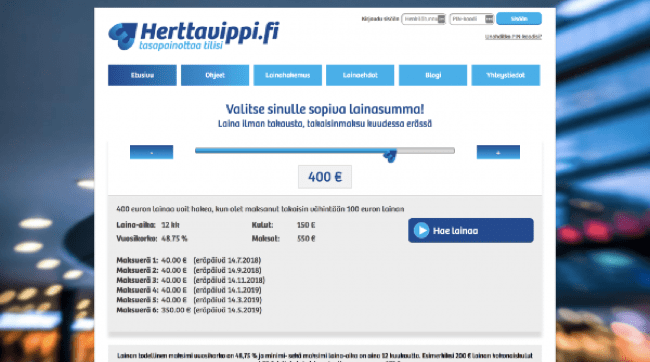This screenshot has height=362, width=650.
Task: Click the Hae lainaa button
Action: (x=471, y=231)
